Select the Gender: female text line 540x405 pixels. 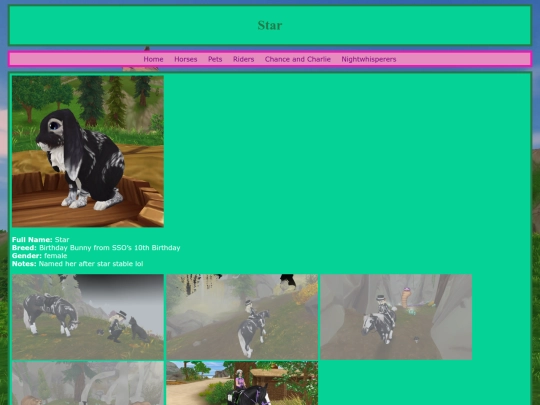40,256
